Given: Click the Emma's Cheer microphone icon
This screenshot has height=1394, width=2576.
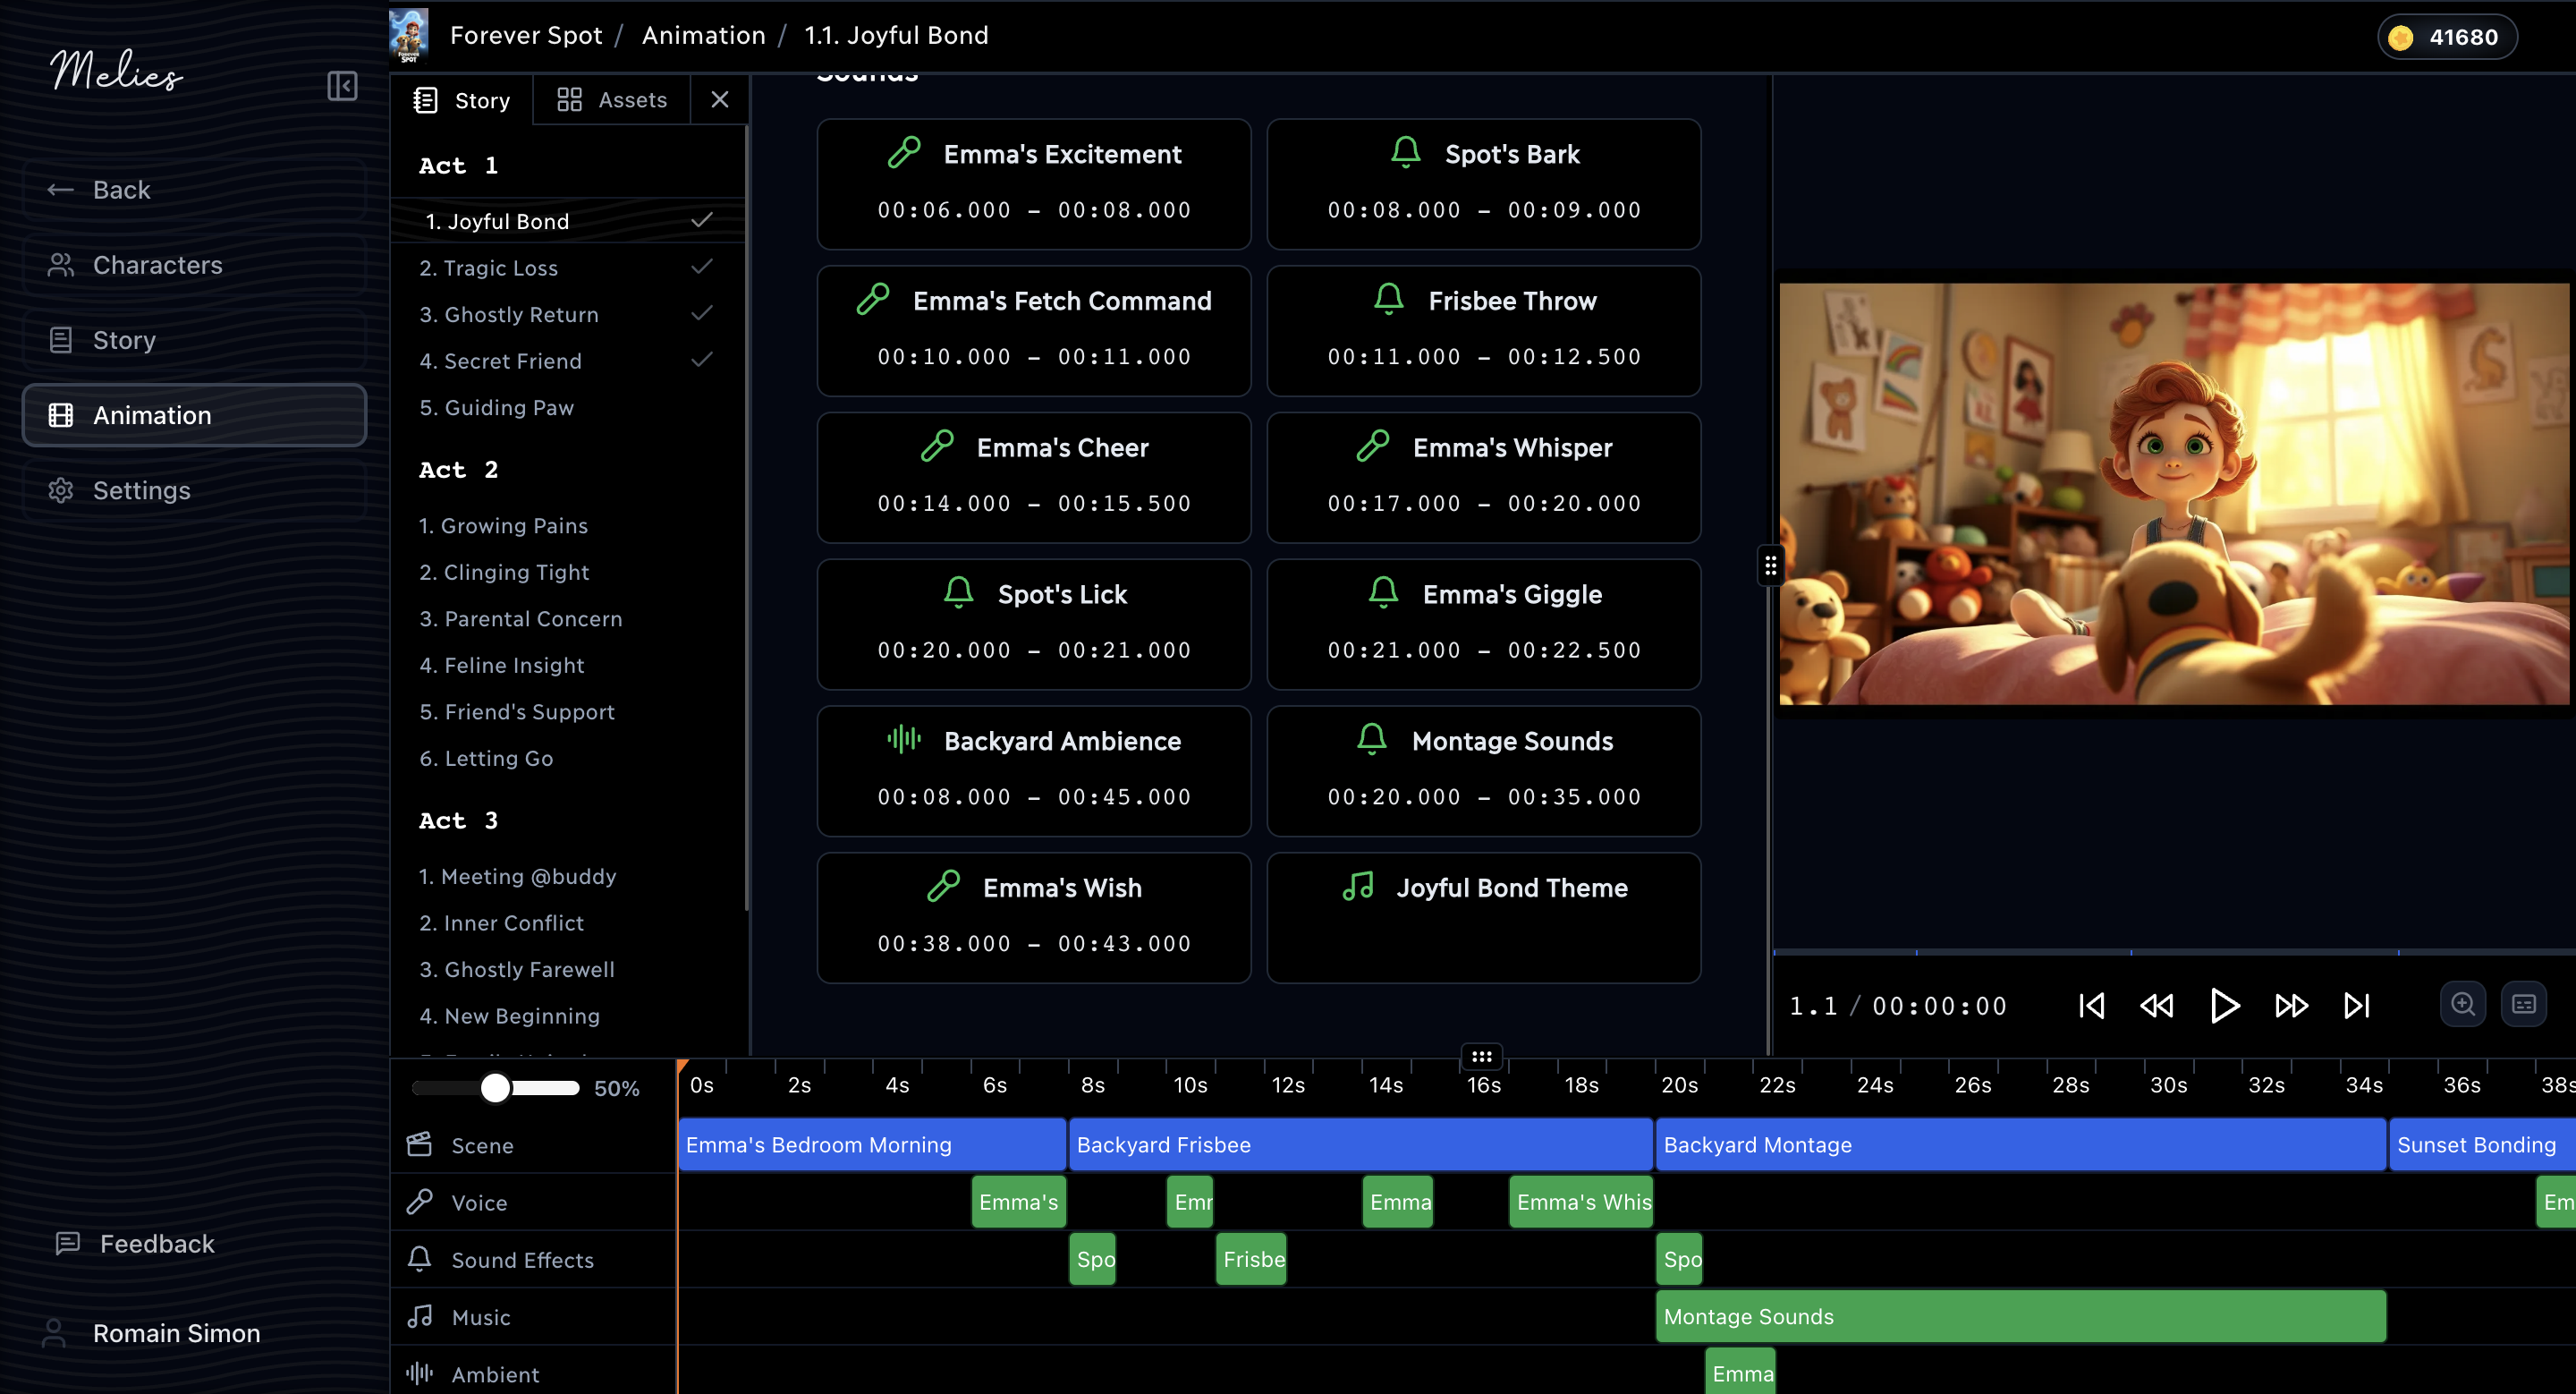Looking at the screenshot, I should pyautogui.click(x=937, y=445).
